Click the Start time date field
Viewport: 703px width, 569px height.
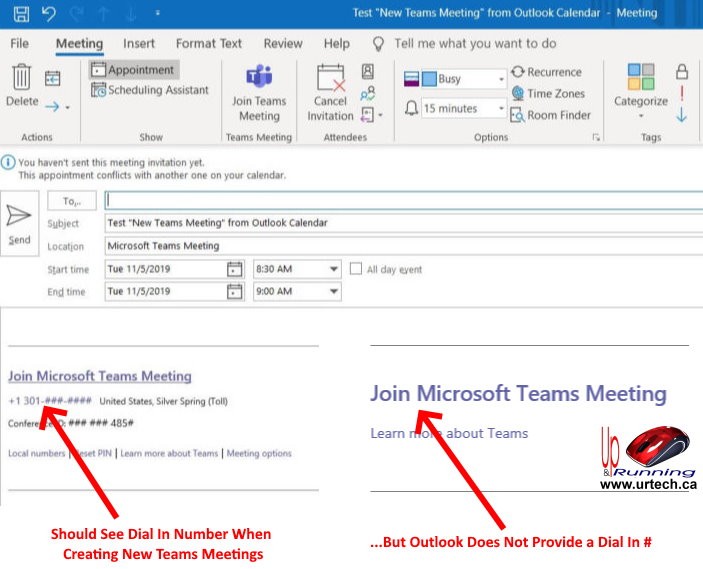165,269
